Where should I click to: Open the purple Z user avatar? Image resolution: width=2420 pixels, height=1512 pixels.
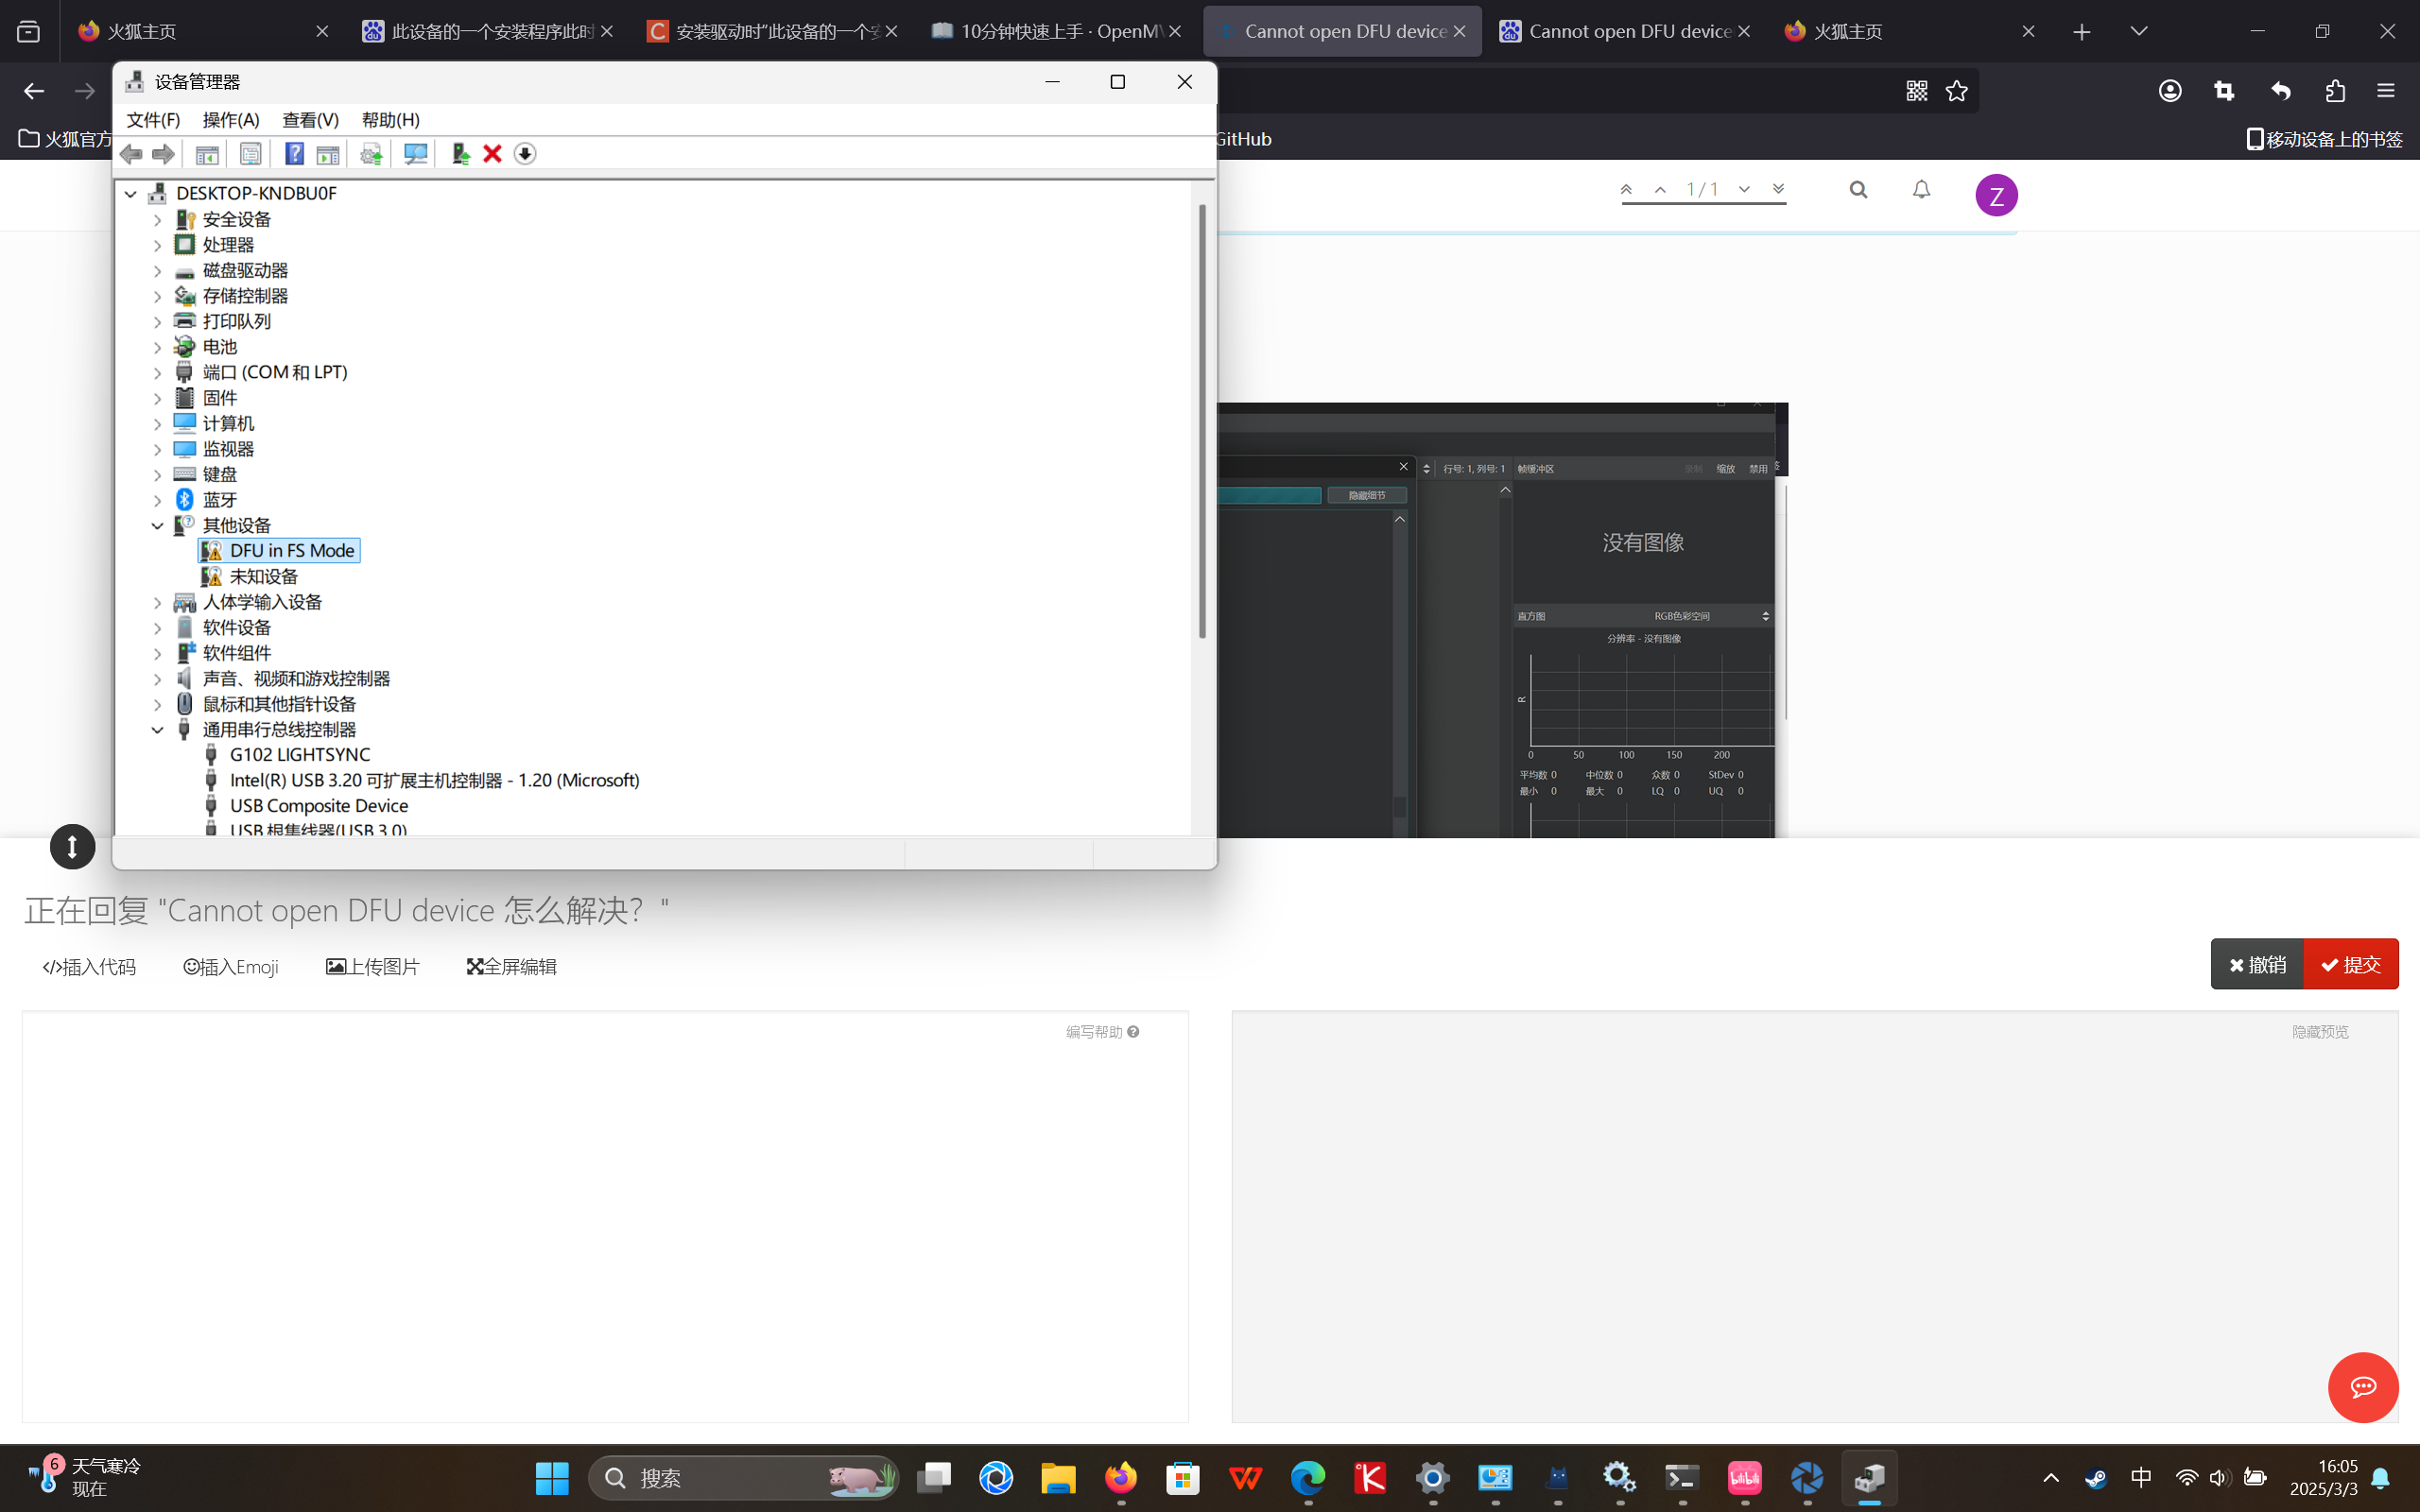tap(1996, 195)
